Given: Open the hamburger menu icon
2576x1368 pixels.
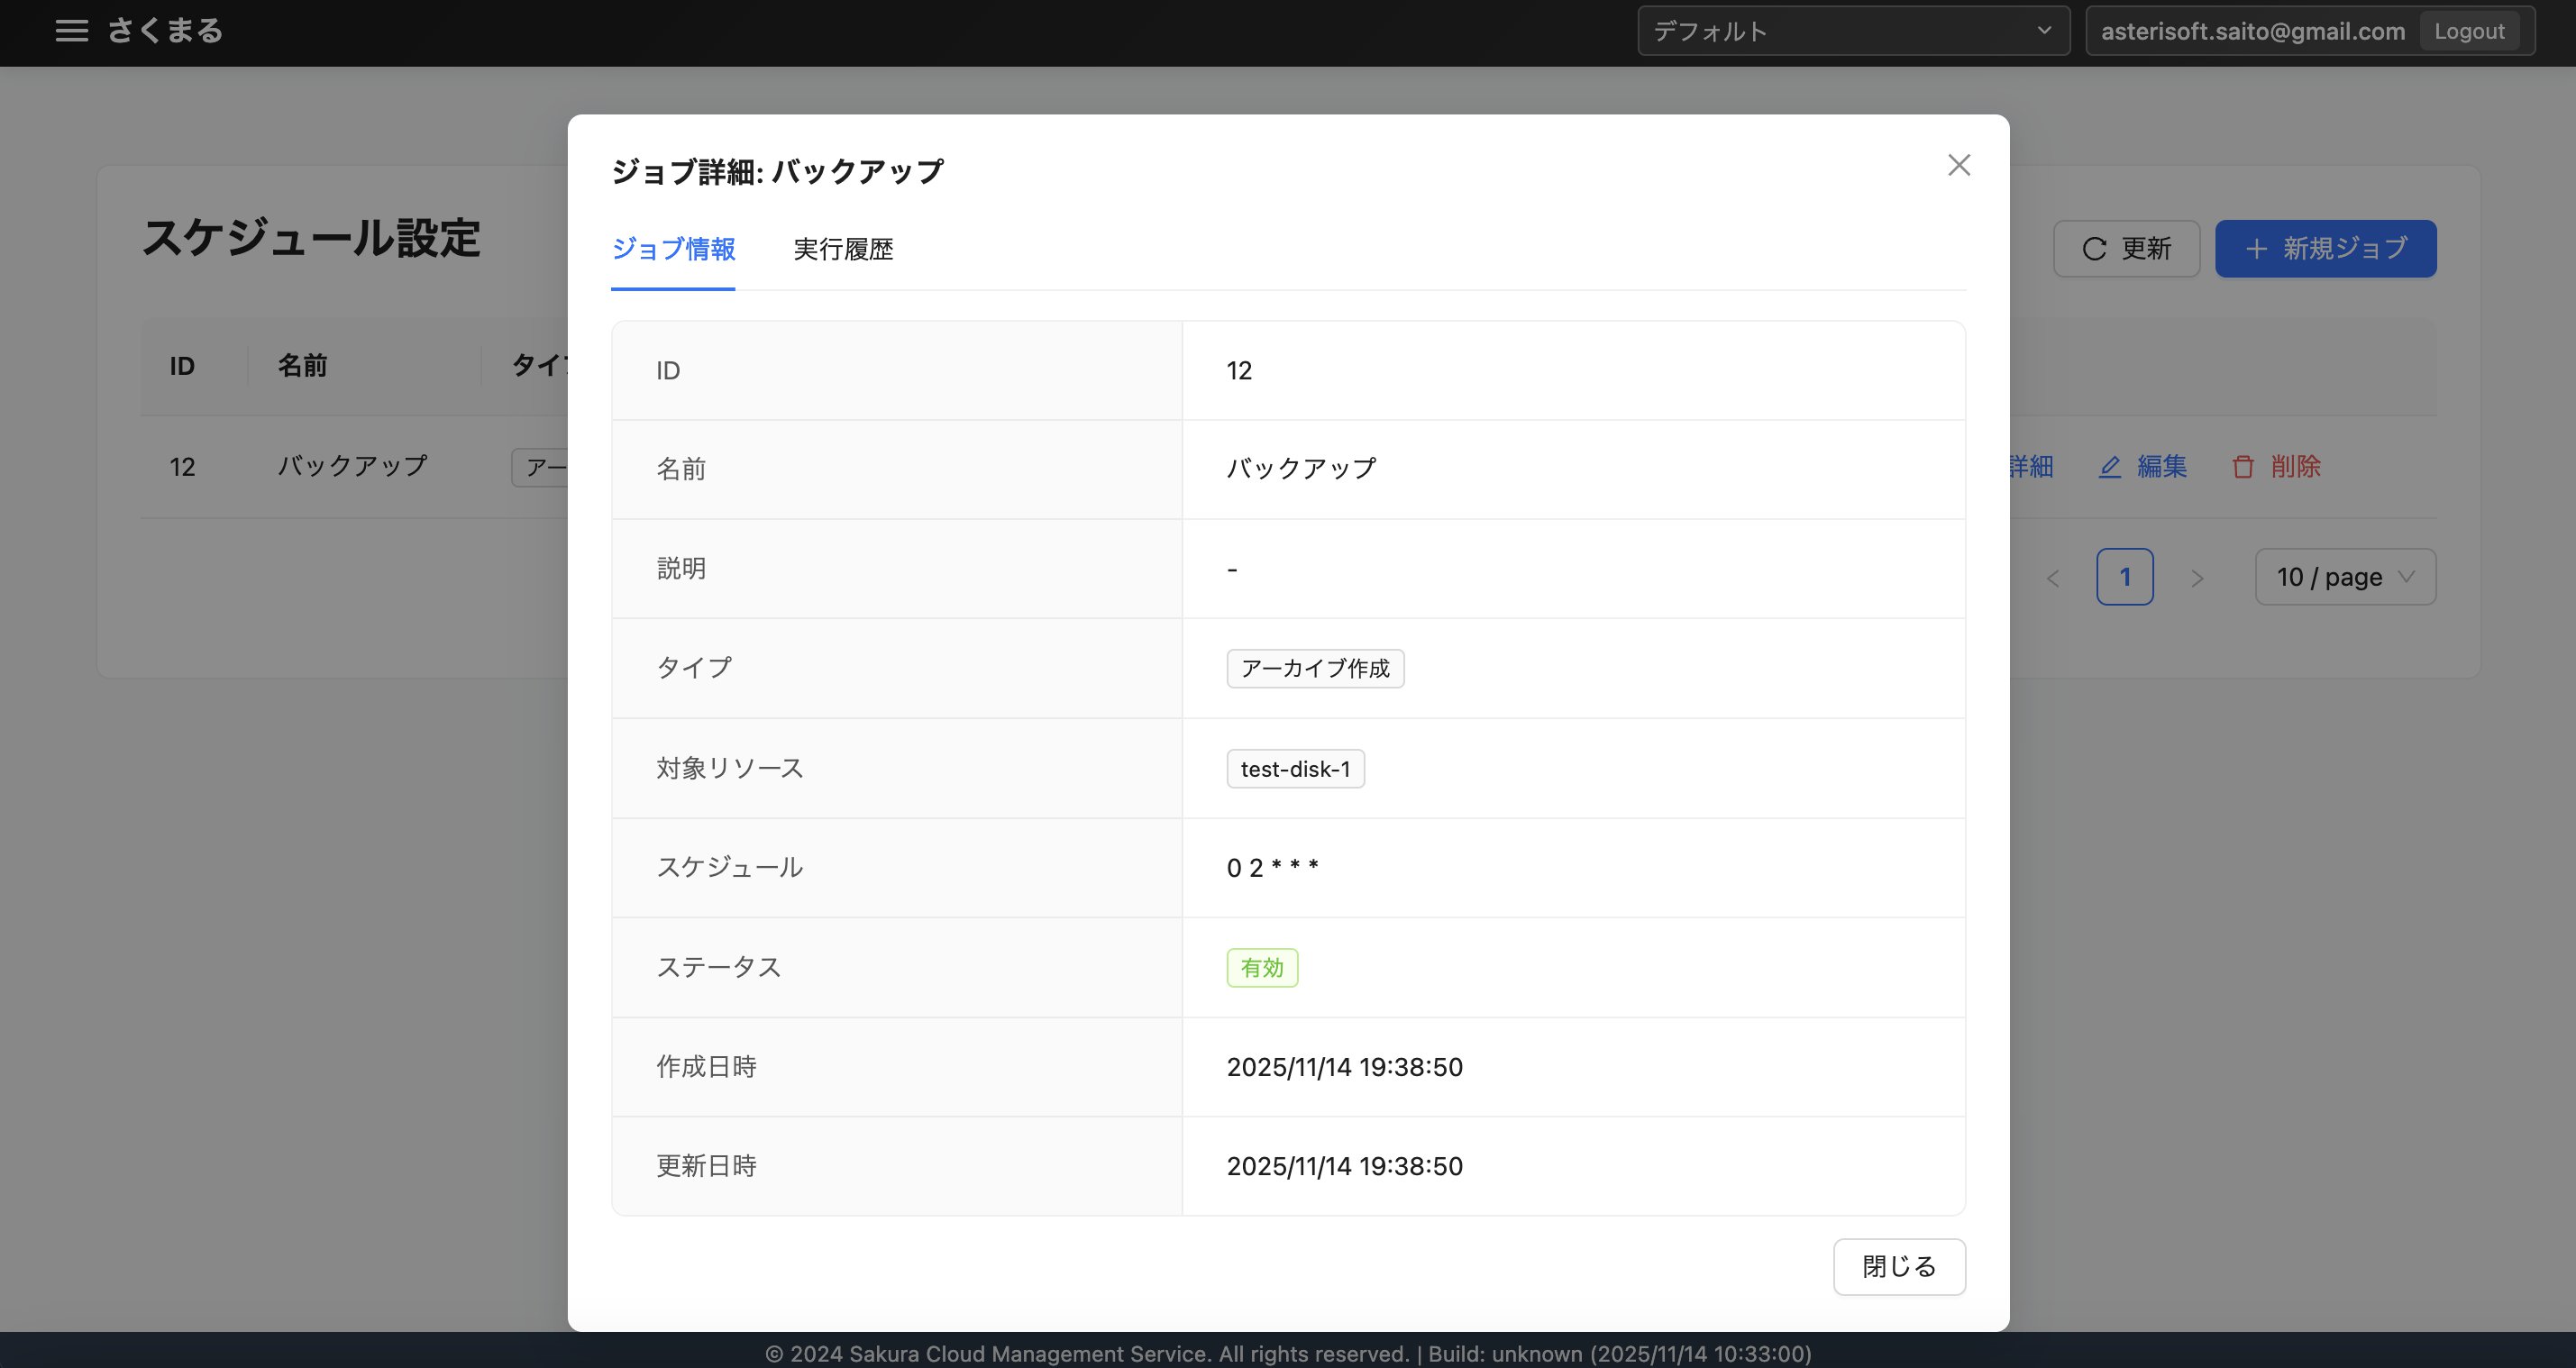Looking at the screenshot, I should (x=71, y=31).
